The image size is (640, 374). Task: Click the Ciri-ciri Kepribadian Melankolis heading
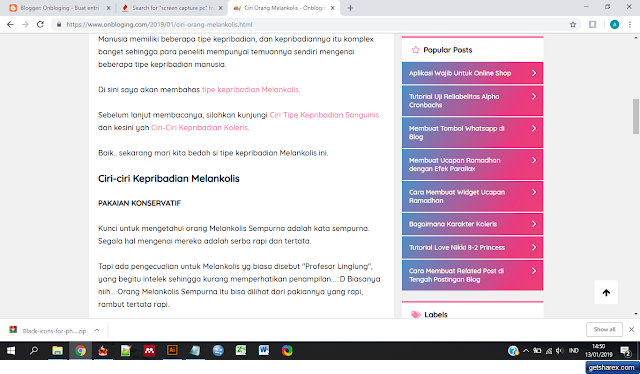pos(169,179)
